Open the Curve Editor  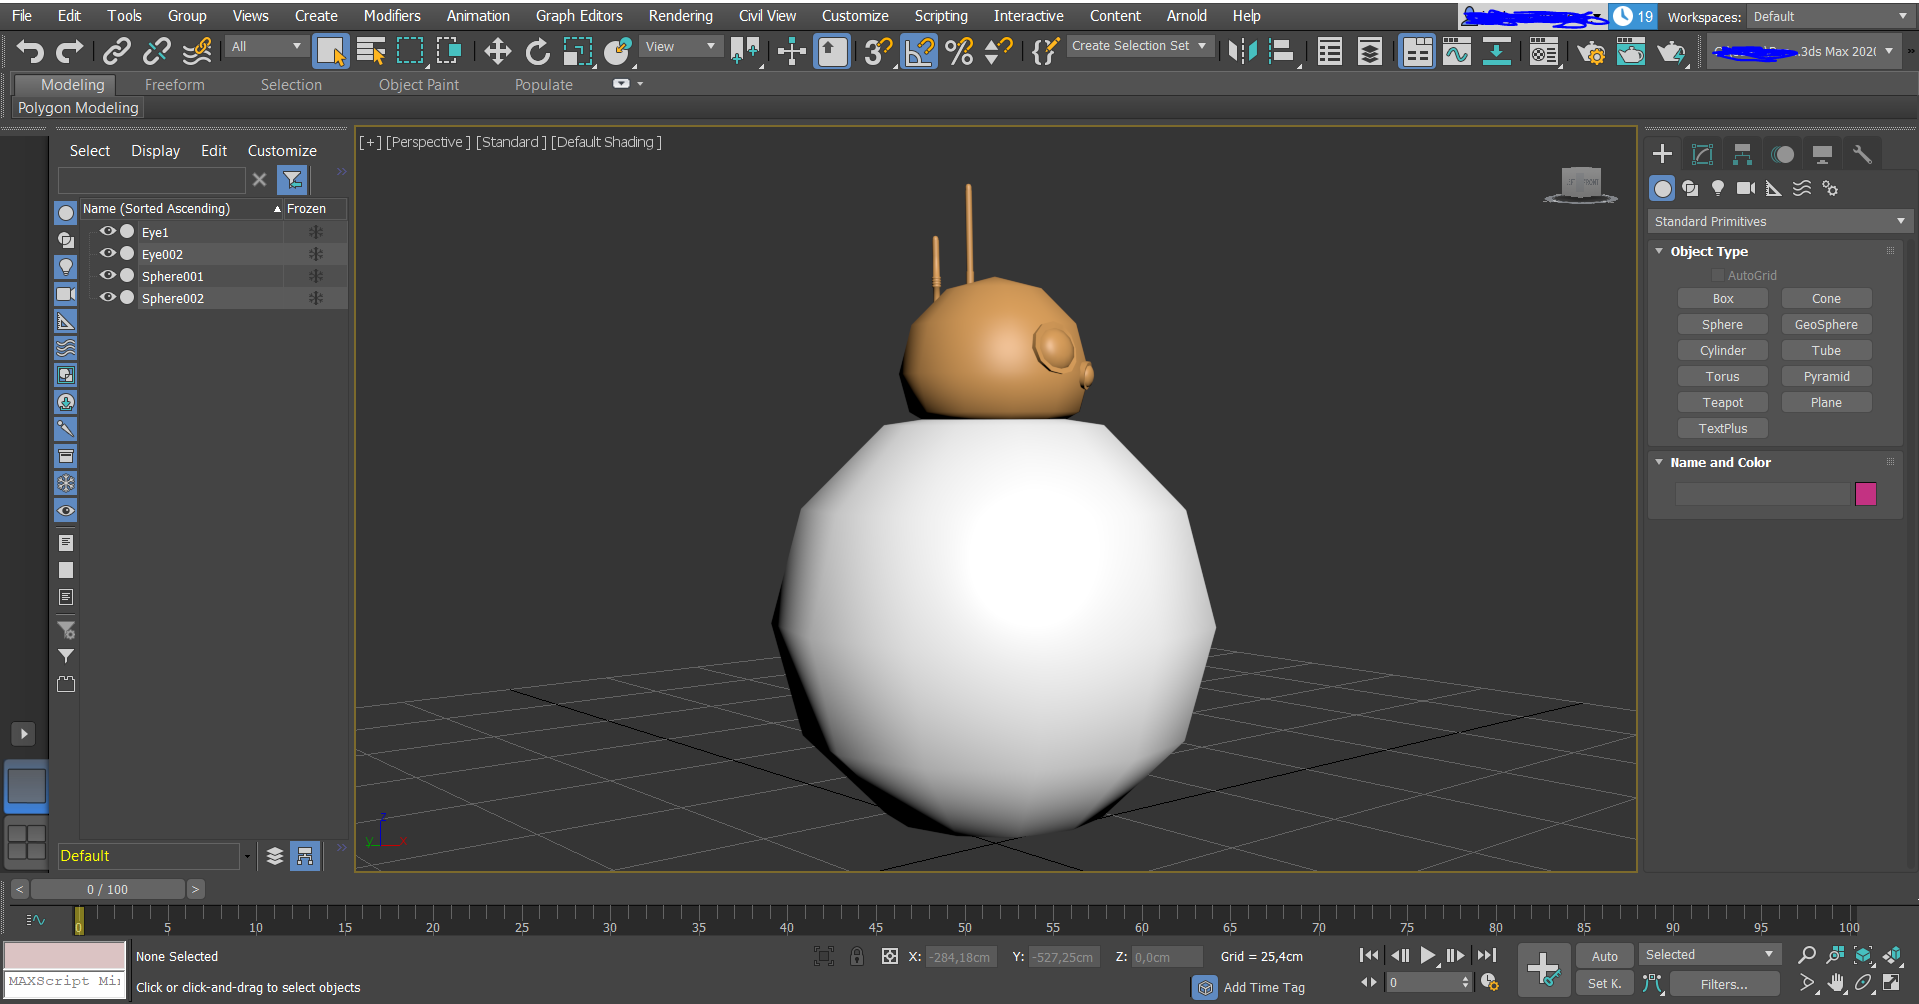[1457, 51]
